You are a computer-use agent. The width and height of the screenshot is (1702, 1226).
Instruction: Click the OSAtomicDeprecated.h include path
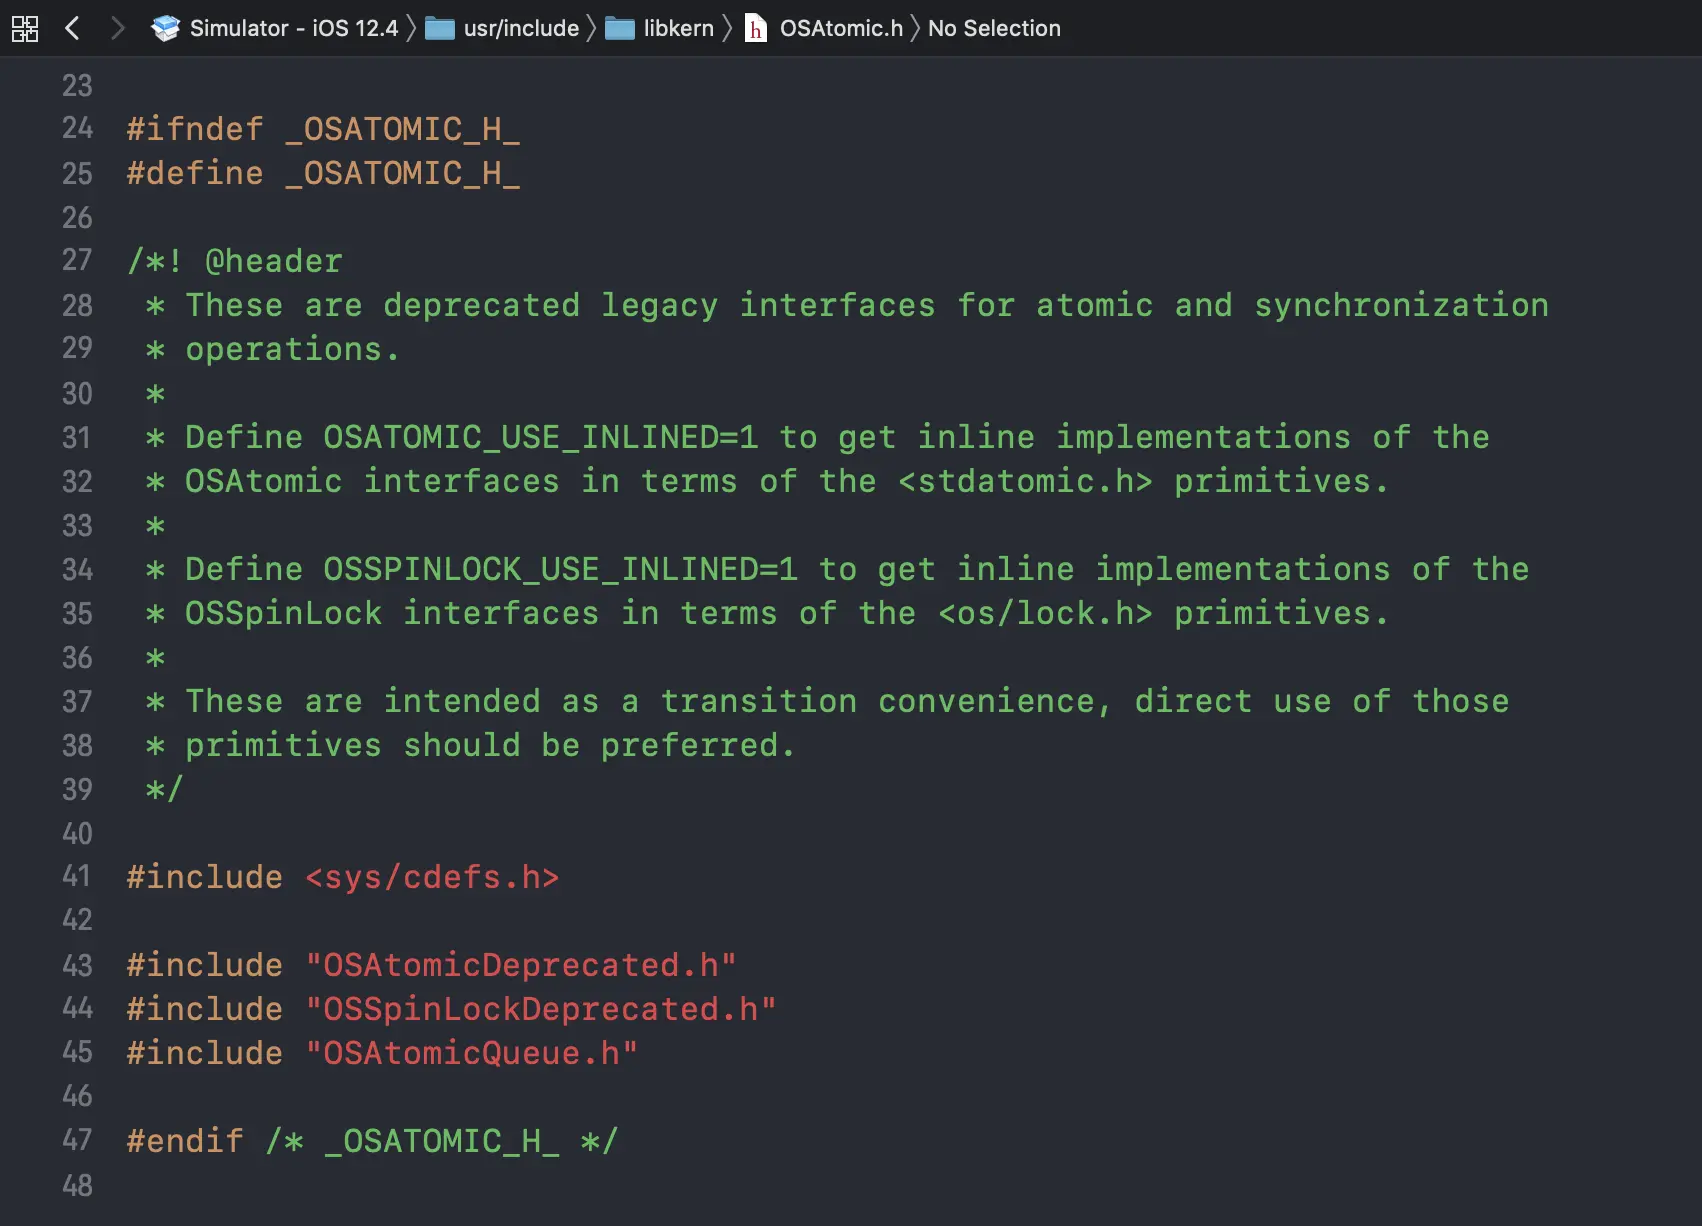coord(521,965)
